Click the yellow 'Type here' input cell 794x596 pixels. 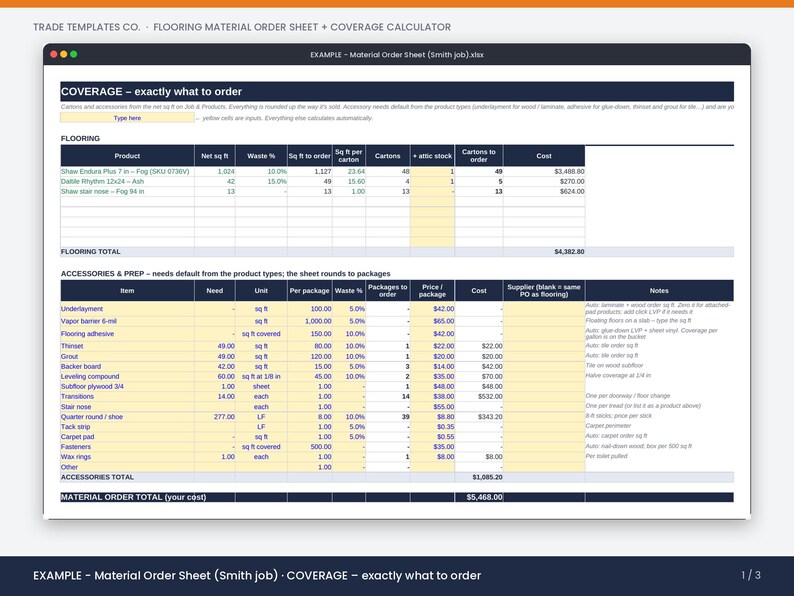(127, 118)
